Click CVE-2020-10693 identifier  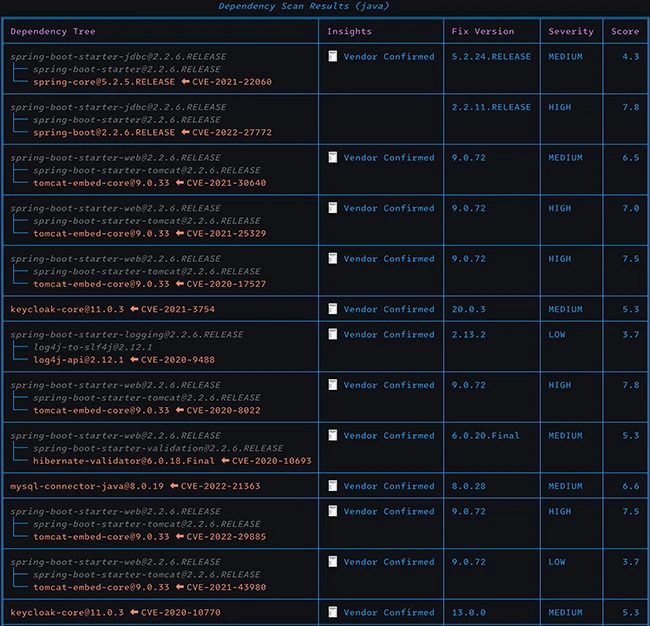[x=272, y=461]
